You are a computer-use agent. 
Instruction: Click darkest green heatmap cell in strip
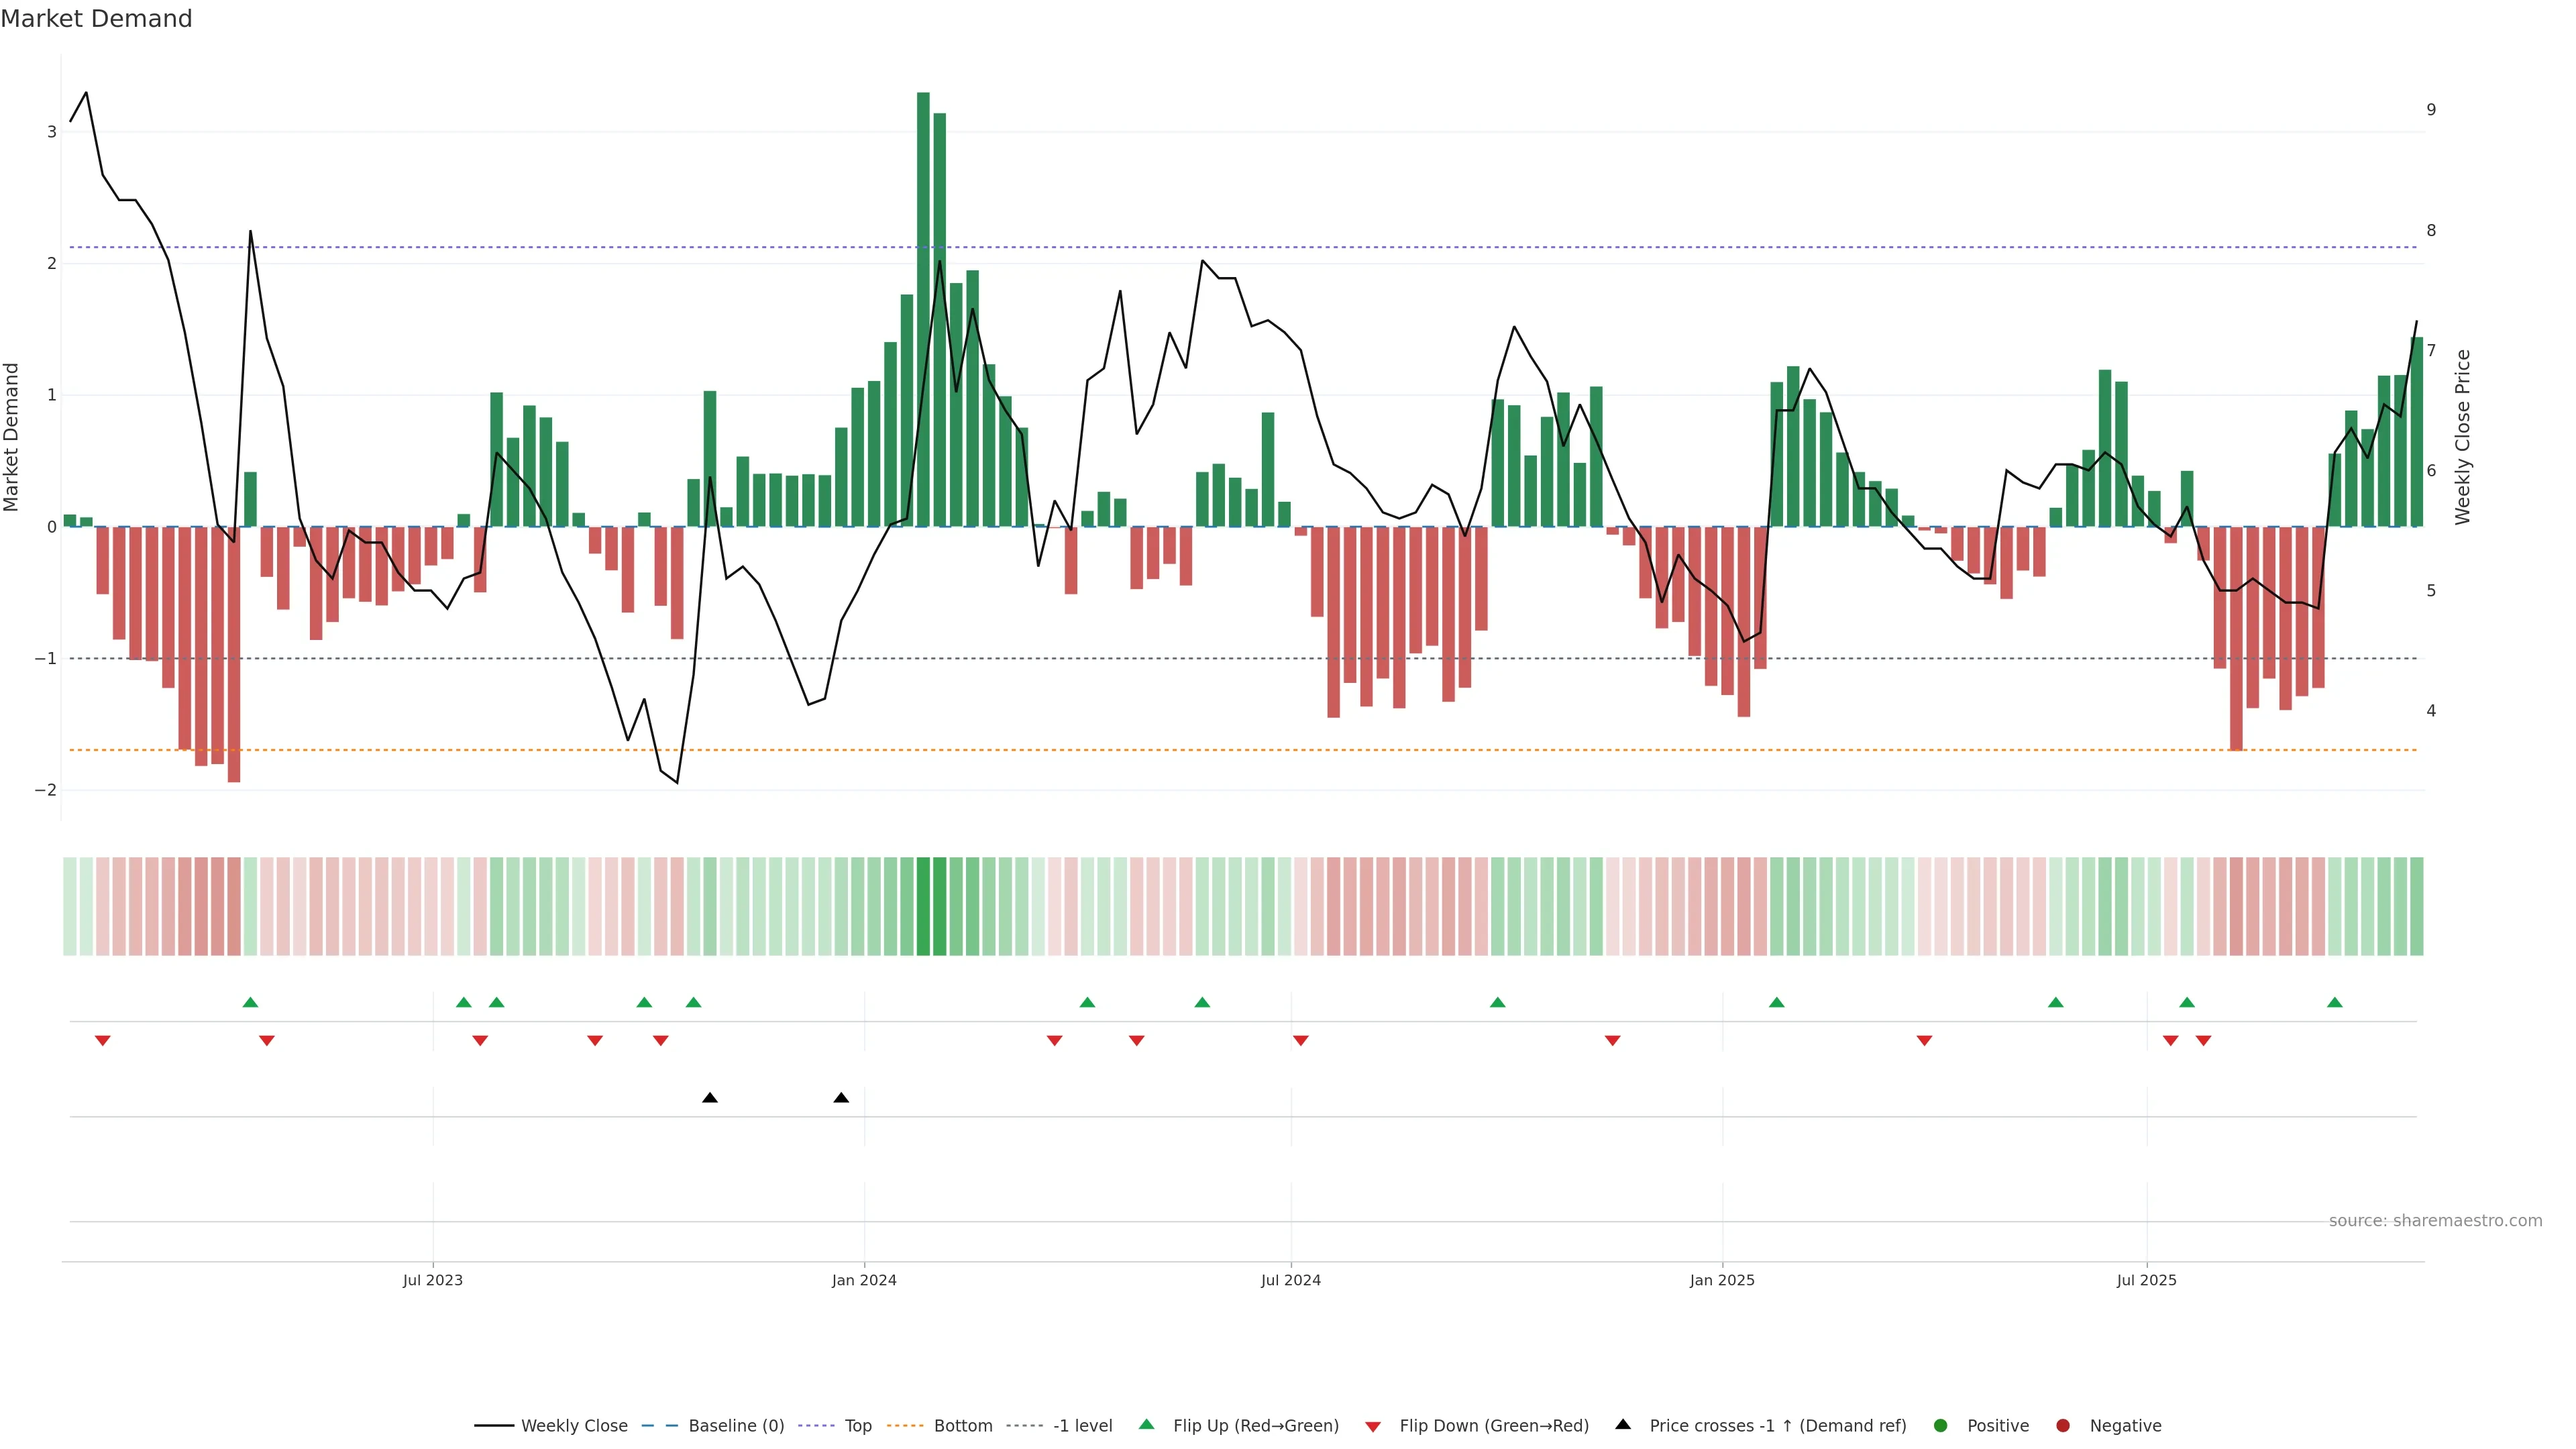coord(923,906)
